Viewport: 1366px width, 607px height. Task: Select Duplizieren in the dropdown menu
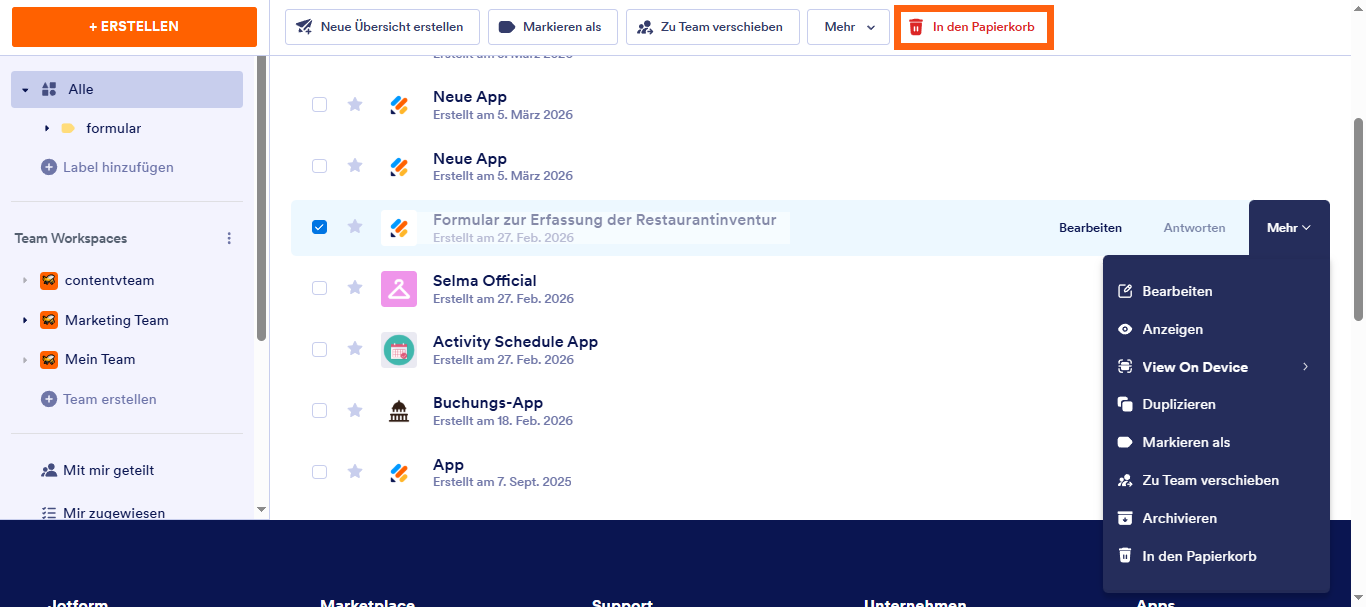(x=1216, y=404)
